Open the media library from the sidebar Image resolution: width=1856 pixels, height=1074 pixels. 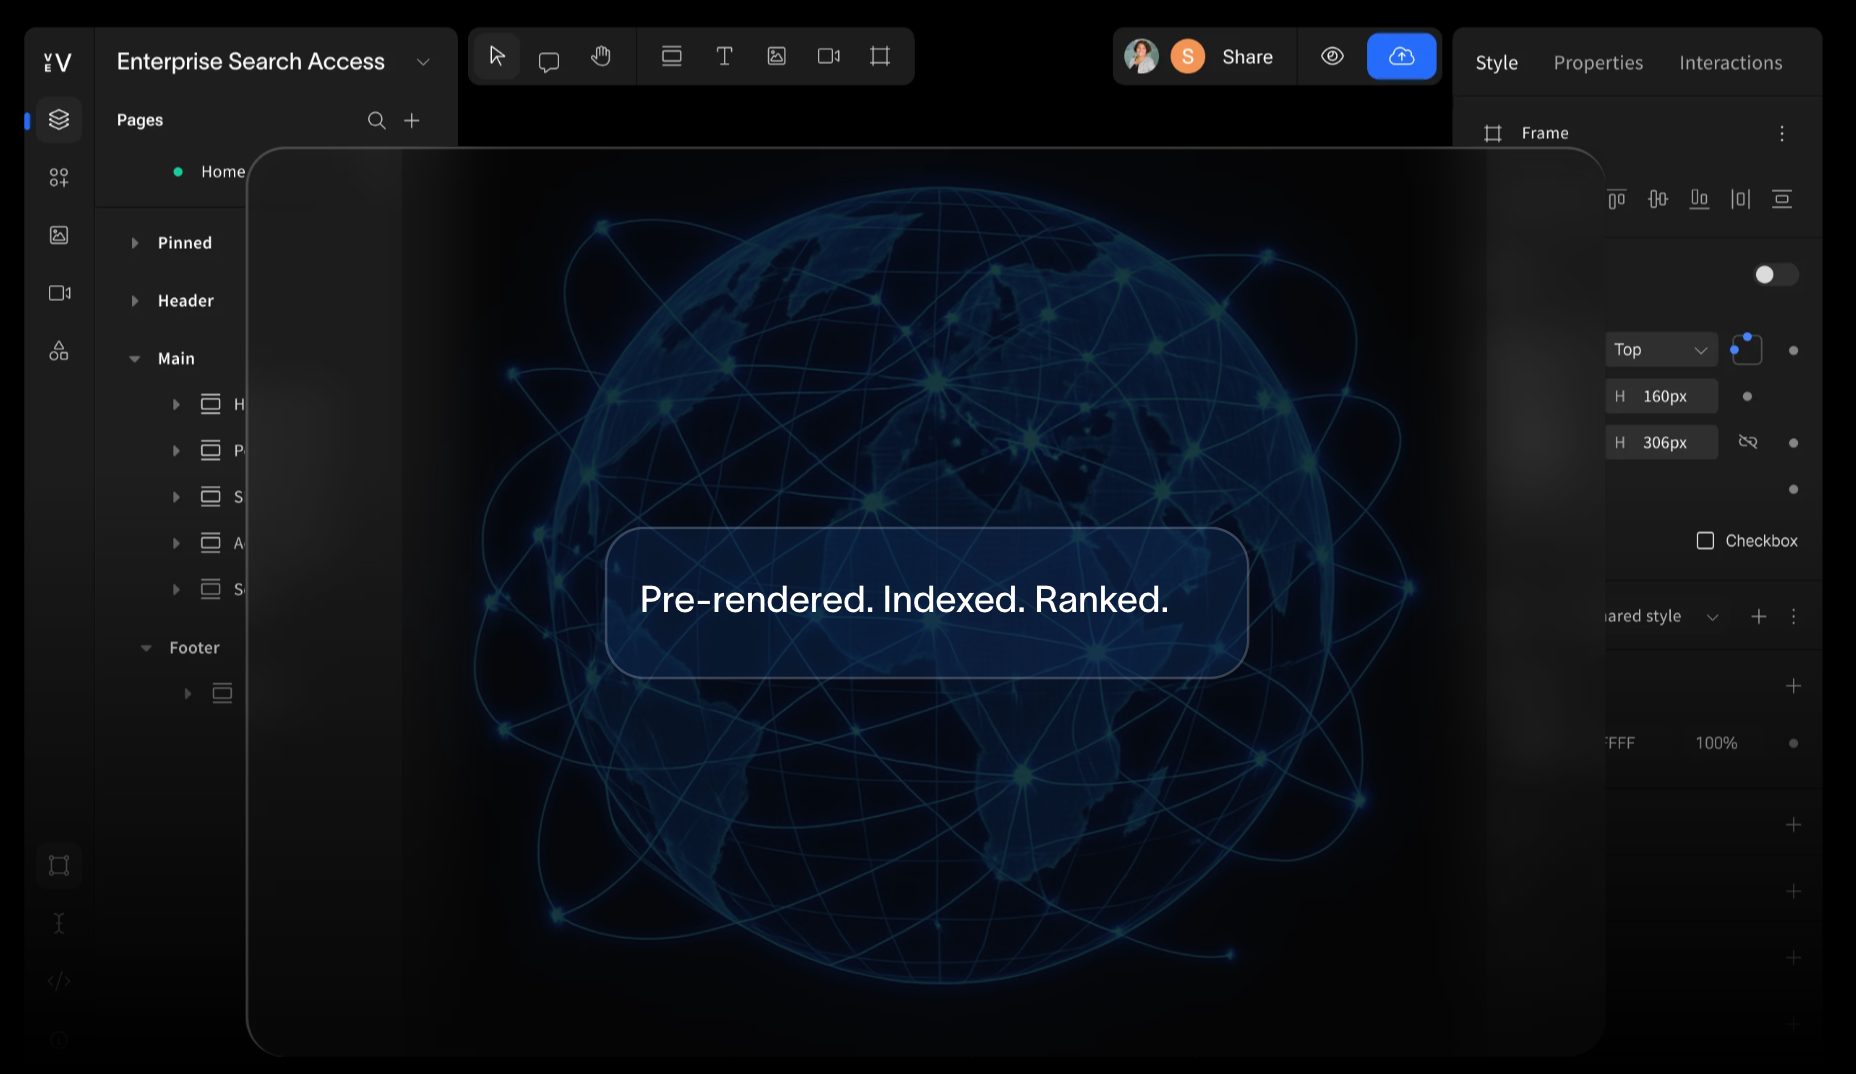point(59,235)
